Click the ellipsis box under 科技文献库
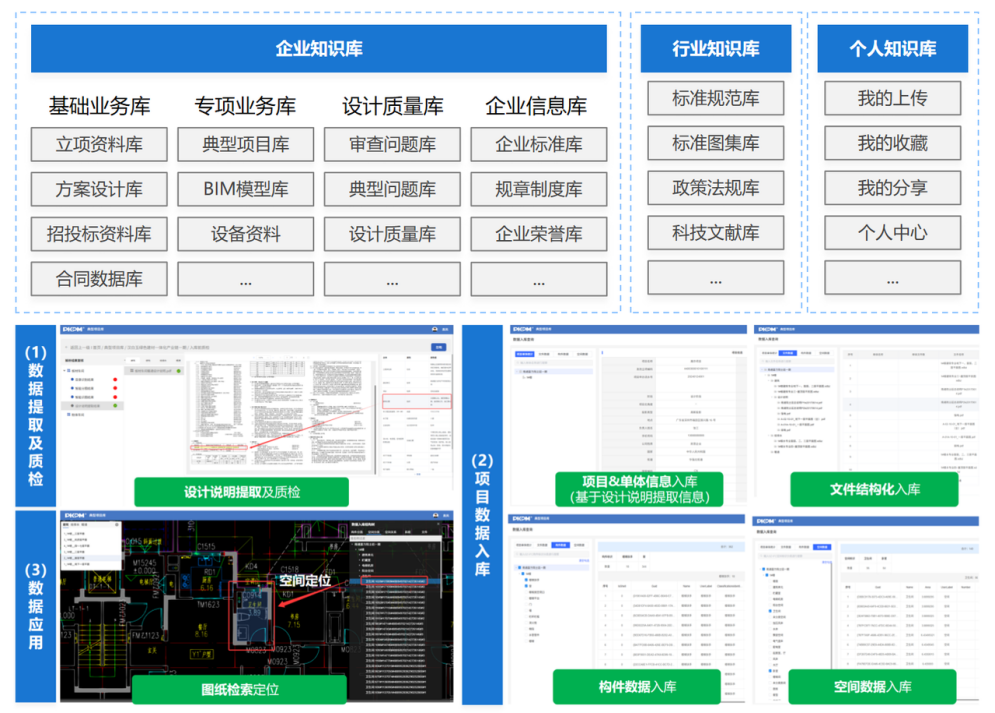Screen dimensions: 995x713 click(x=716, y=278)
